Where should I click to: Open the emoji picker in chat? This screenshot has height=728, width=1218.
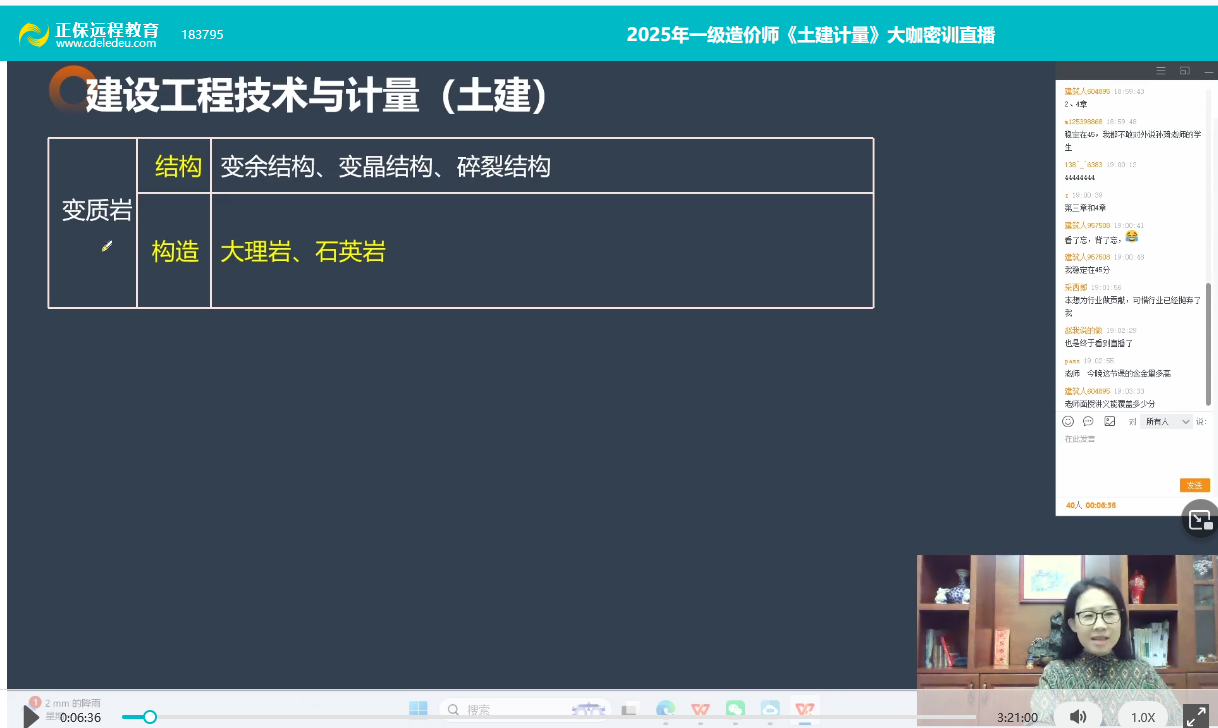coord(1068,422)
